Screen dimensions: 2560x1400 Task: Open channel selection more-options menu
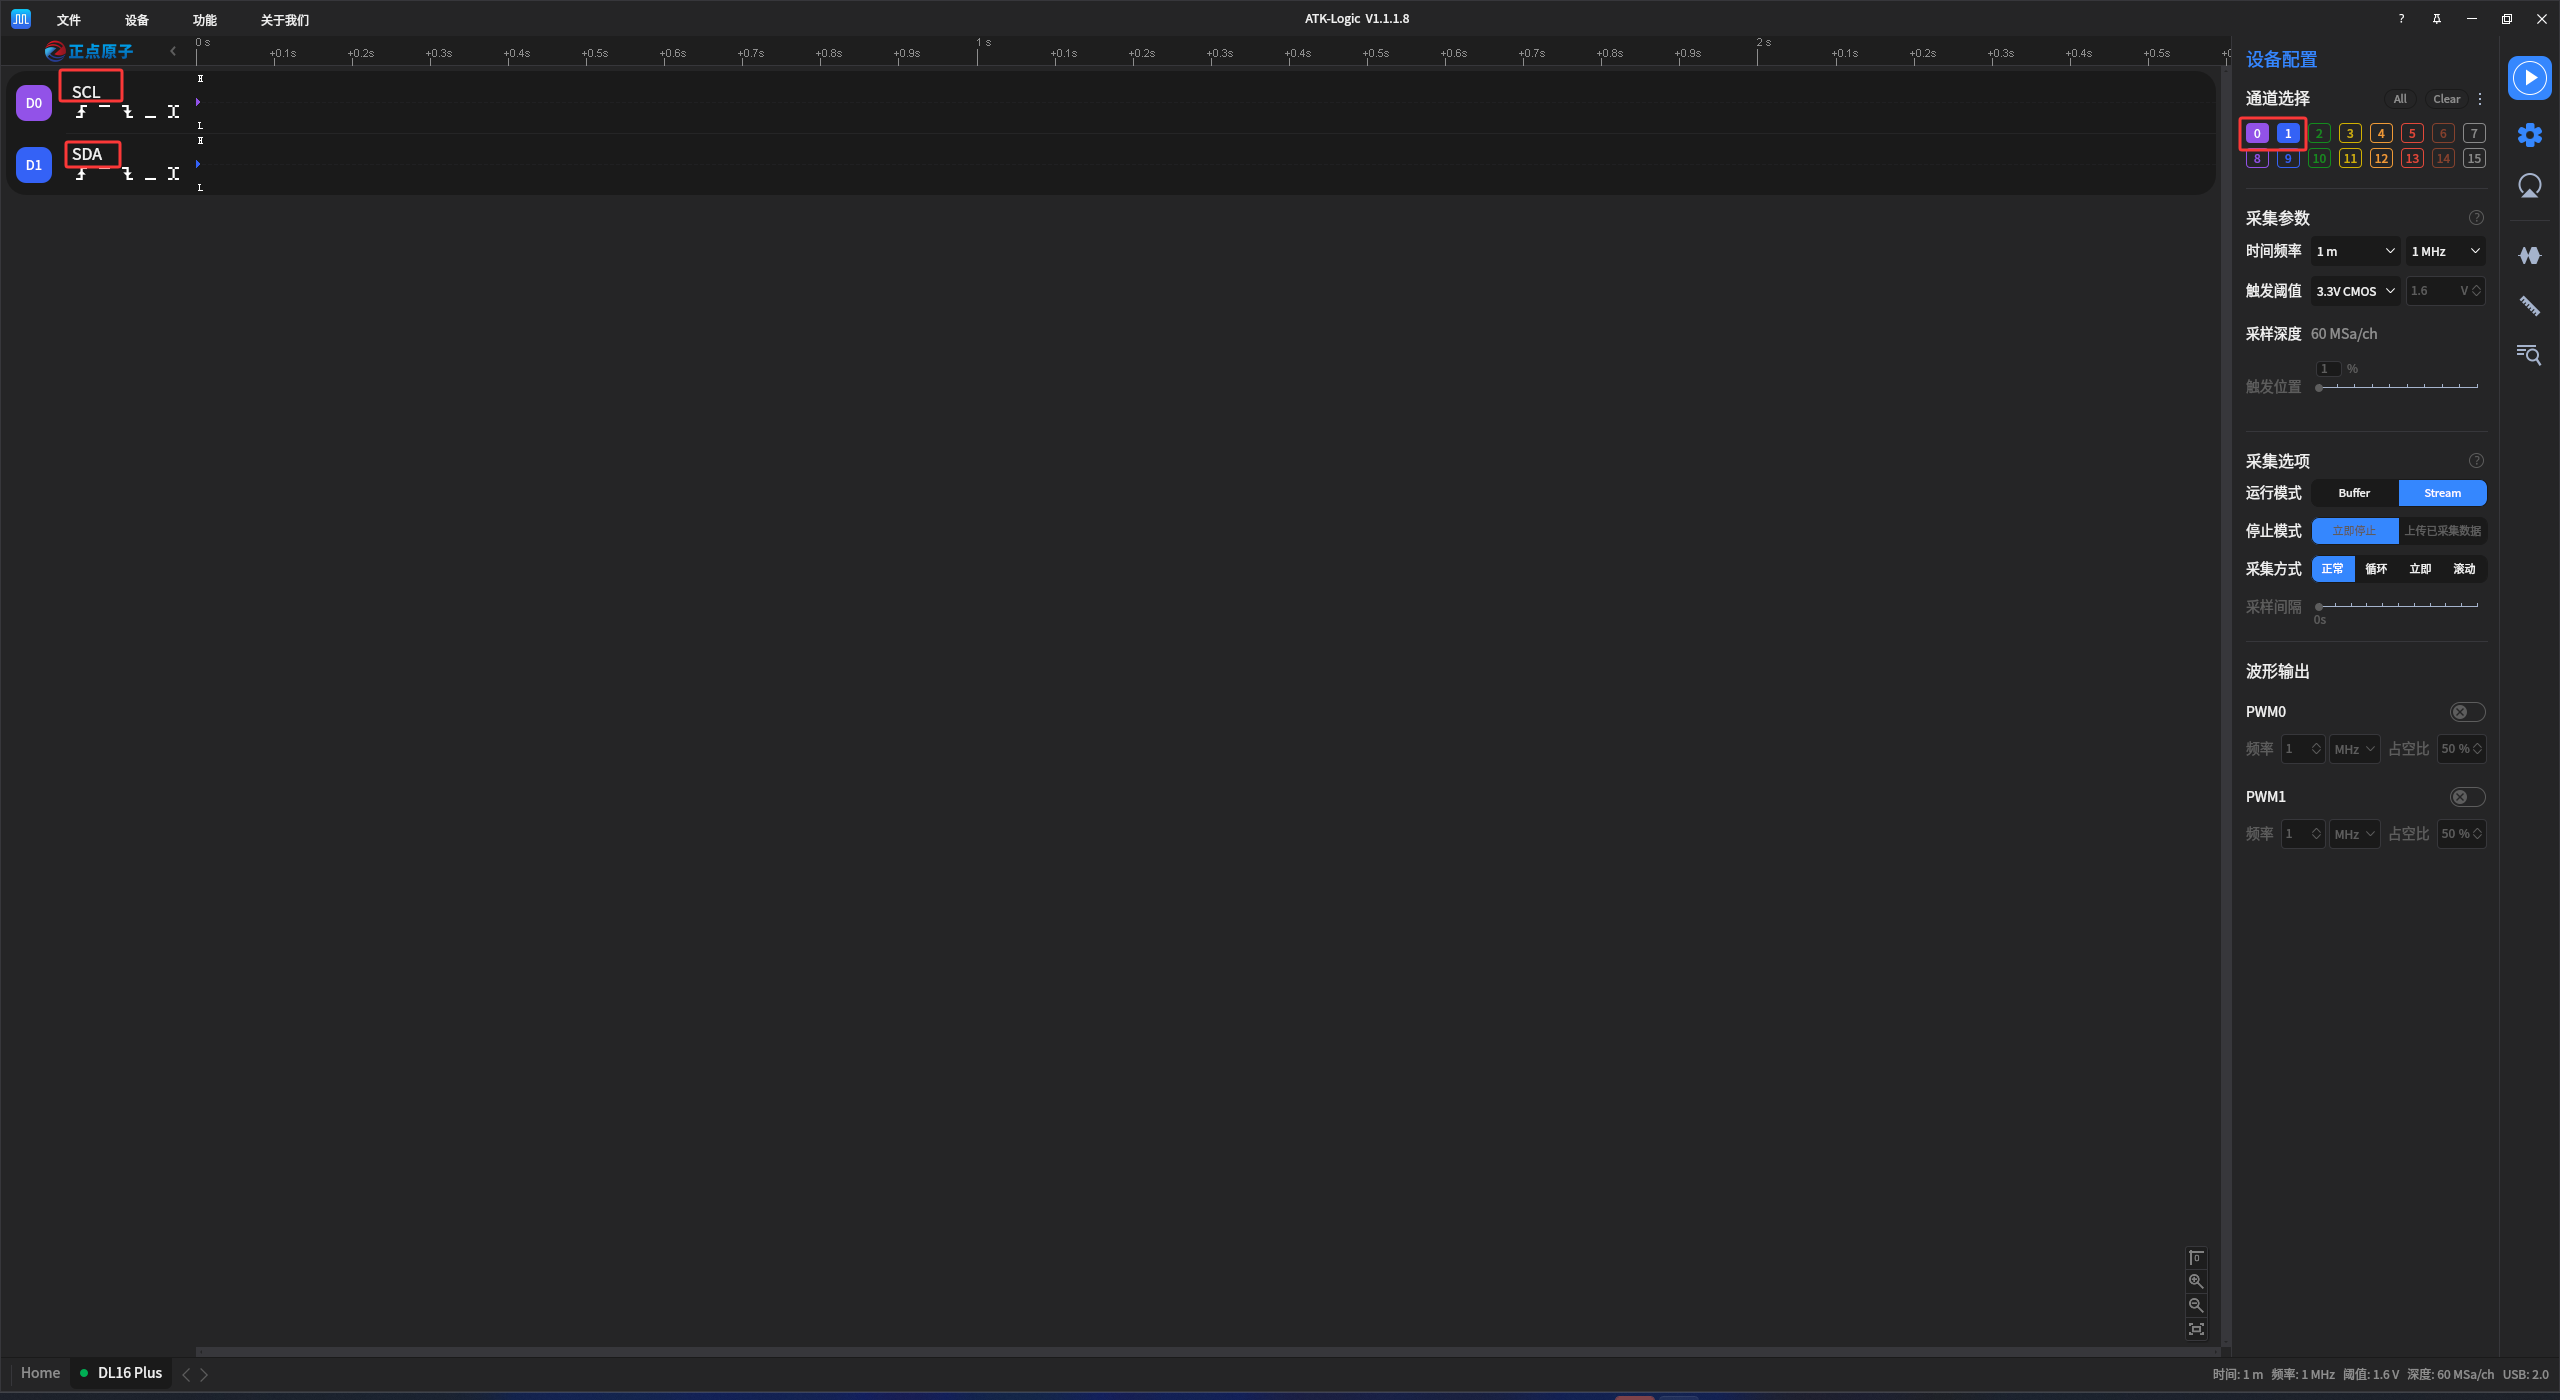click(x=2479, y=99)
